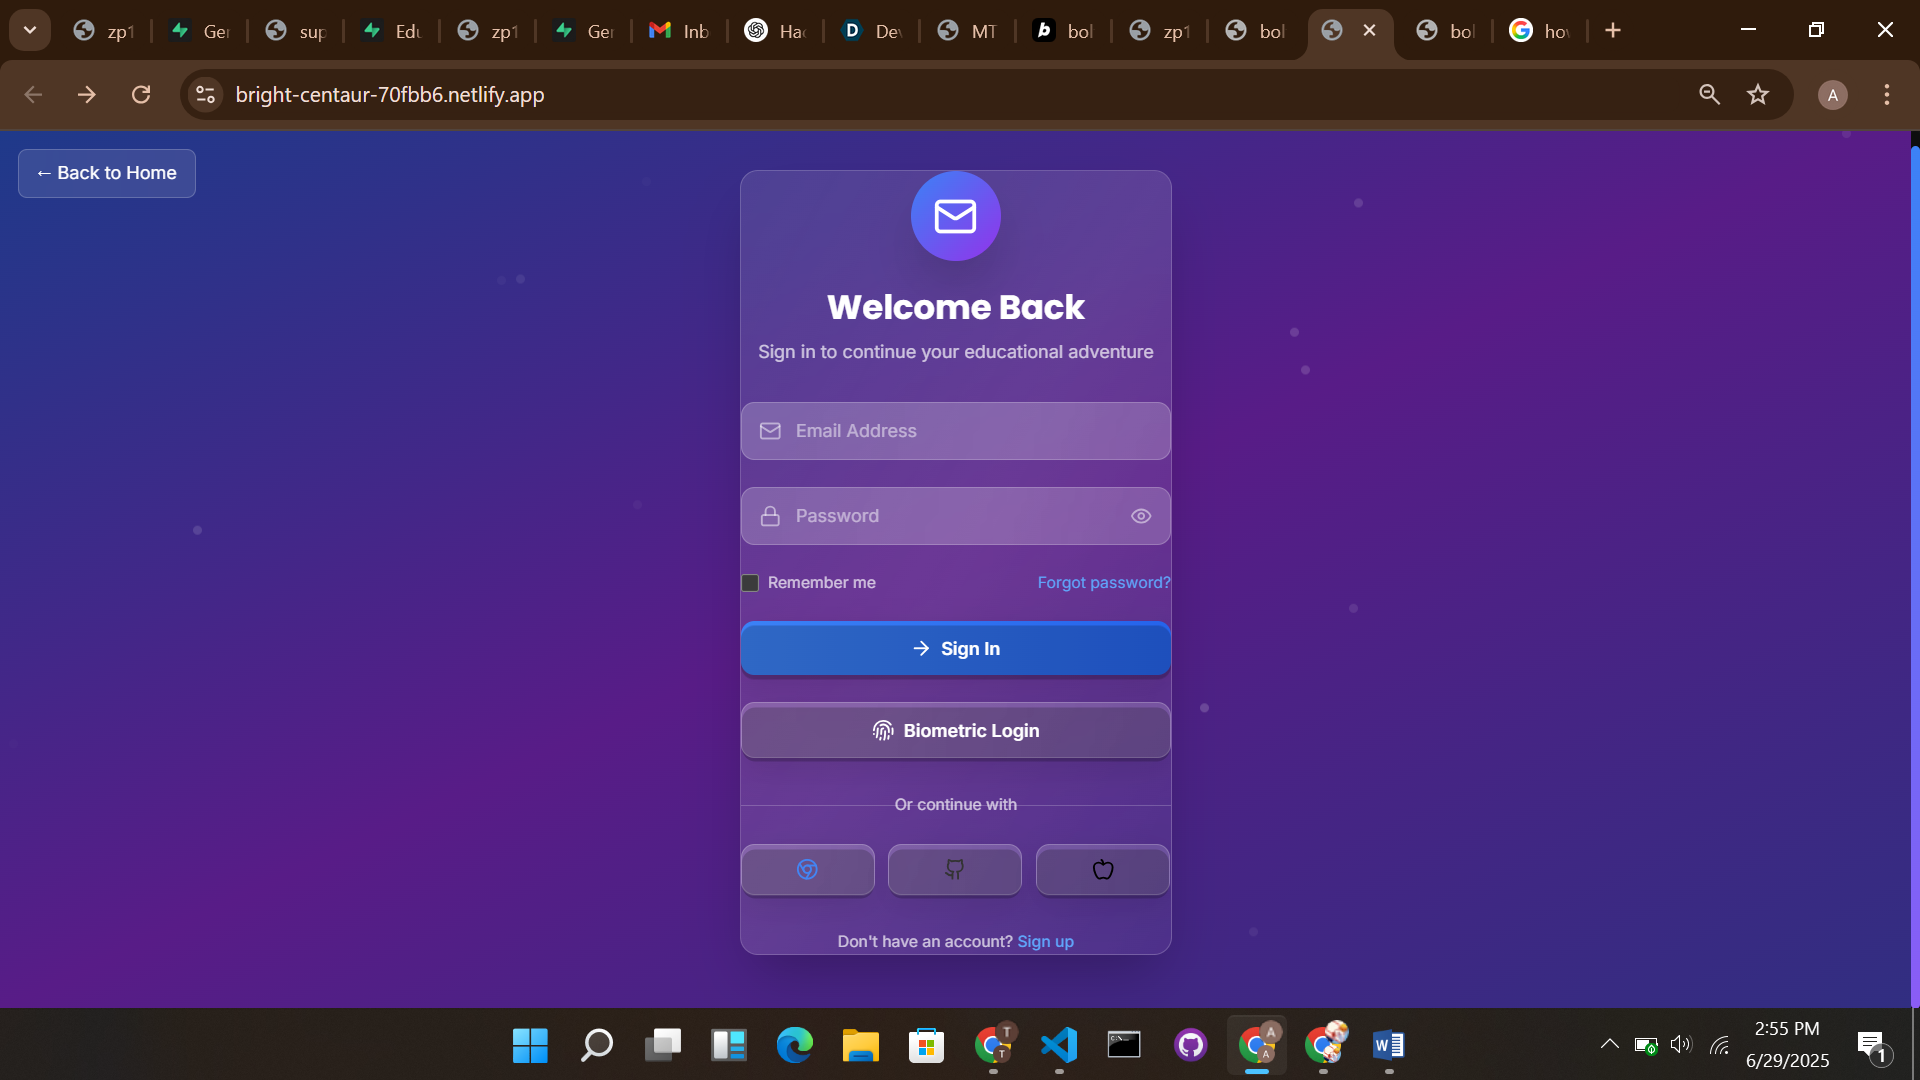This screenshot has width=1920, height=1080.
Task: Open Visual Studio Code from the taskbar
Action: coord(1058,1045)
